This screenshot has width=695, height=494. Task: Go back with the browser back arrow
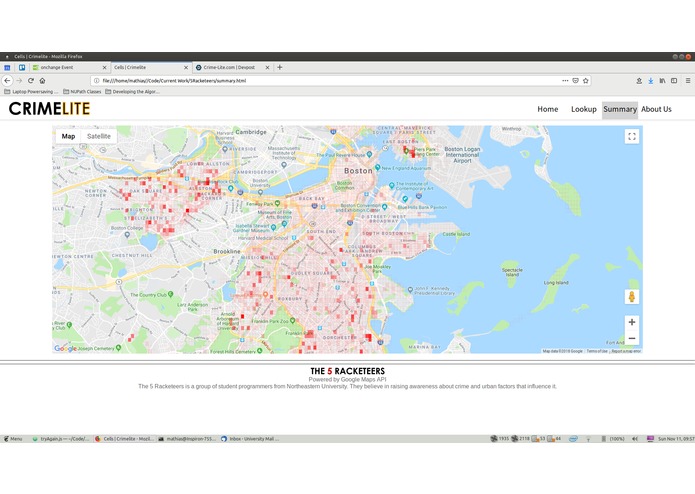tap(7, 81)
